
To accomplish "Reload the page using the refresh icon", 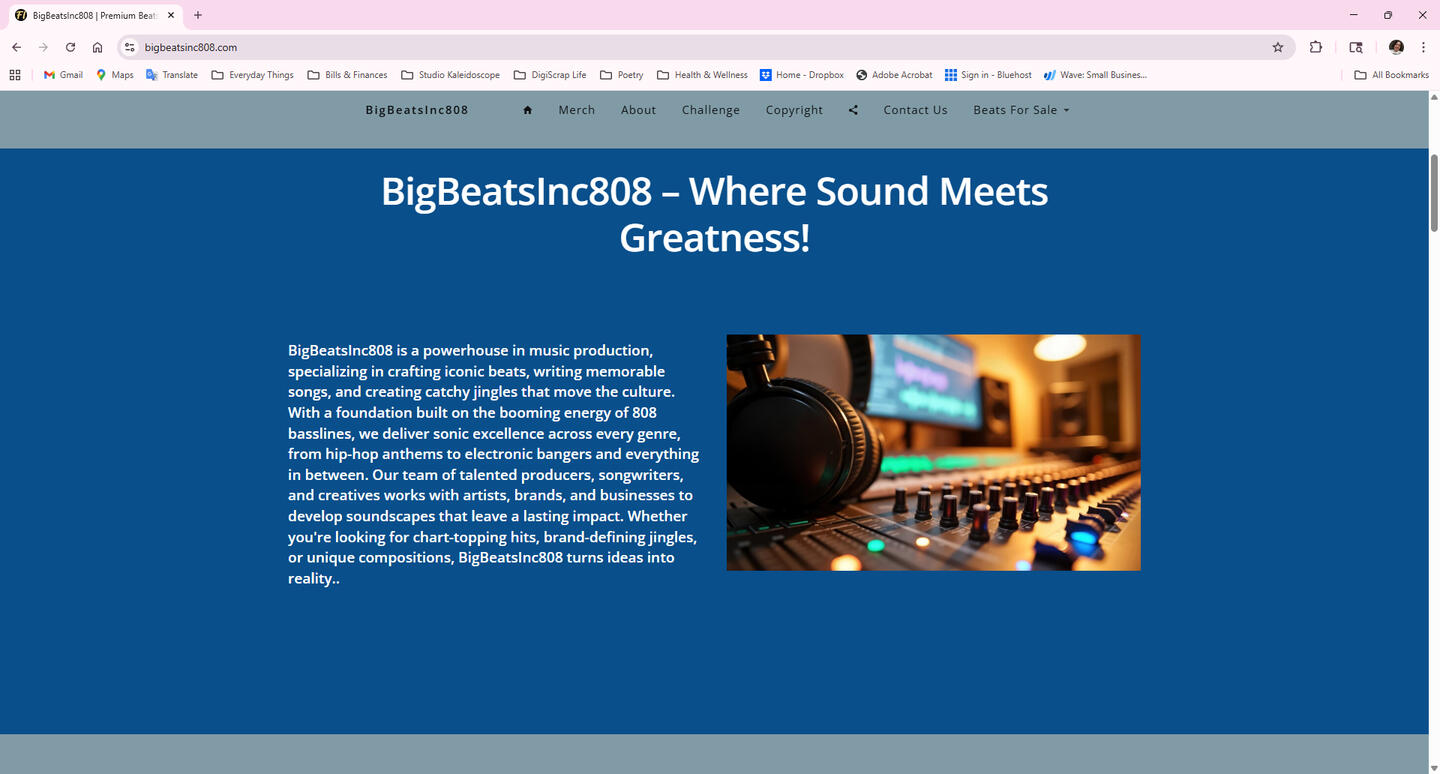I will click(x=70, y=47).
